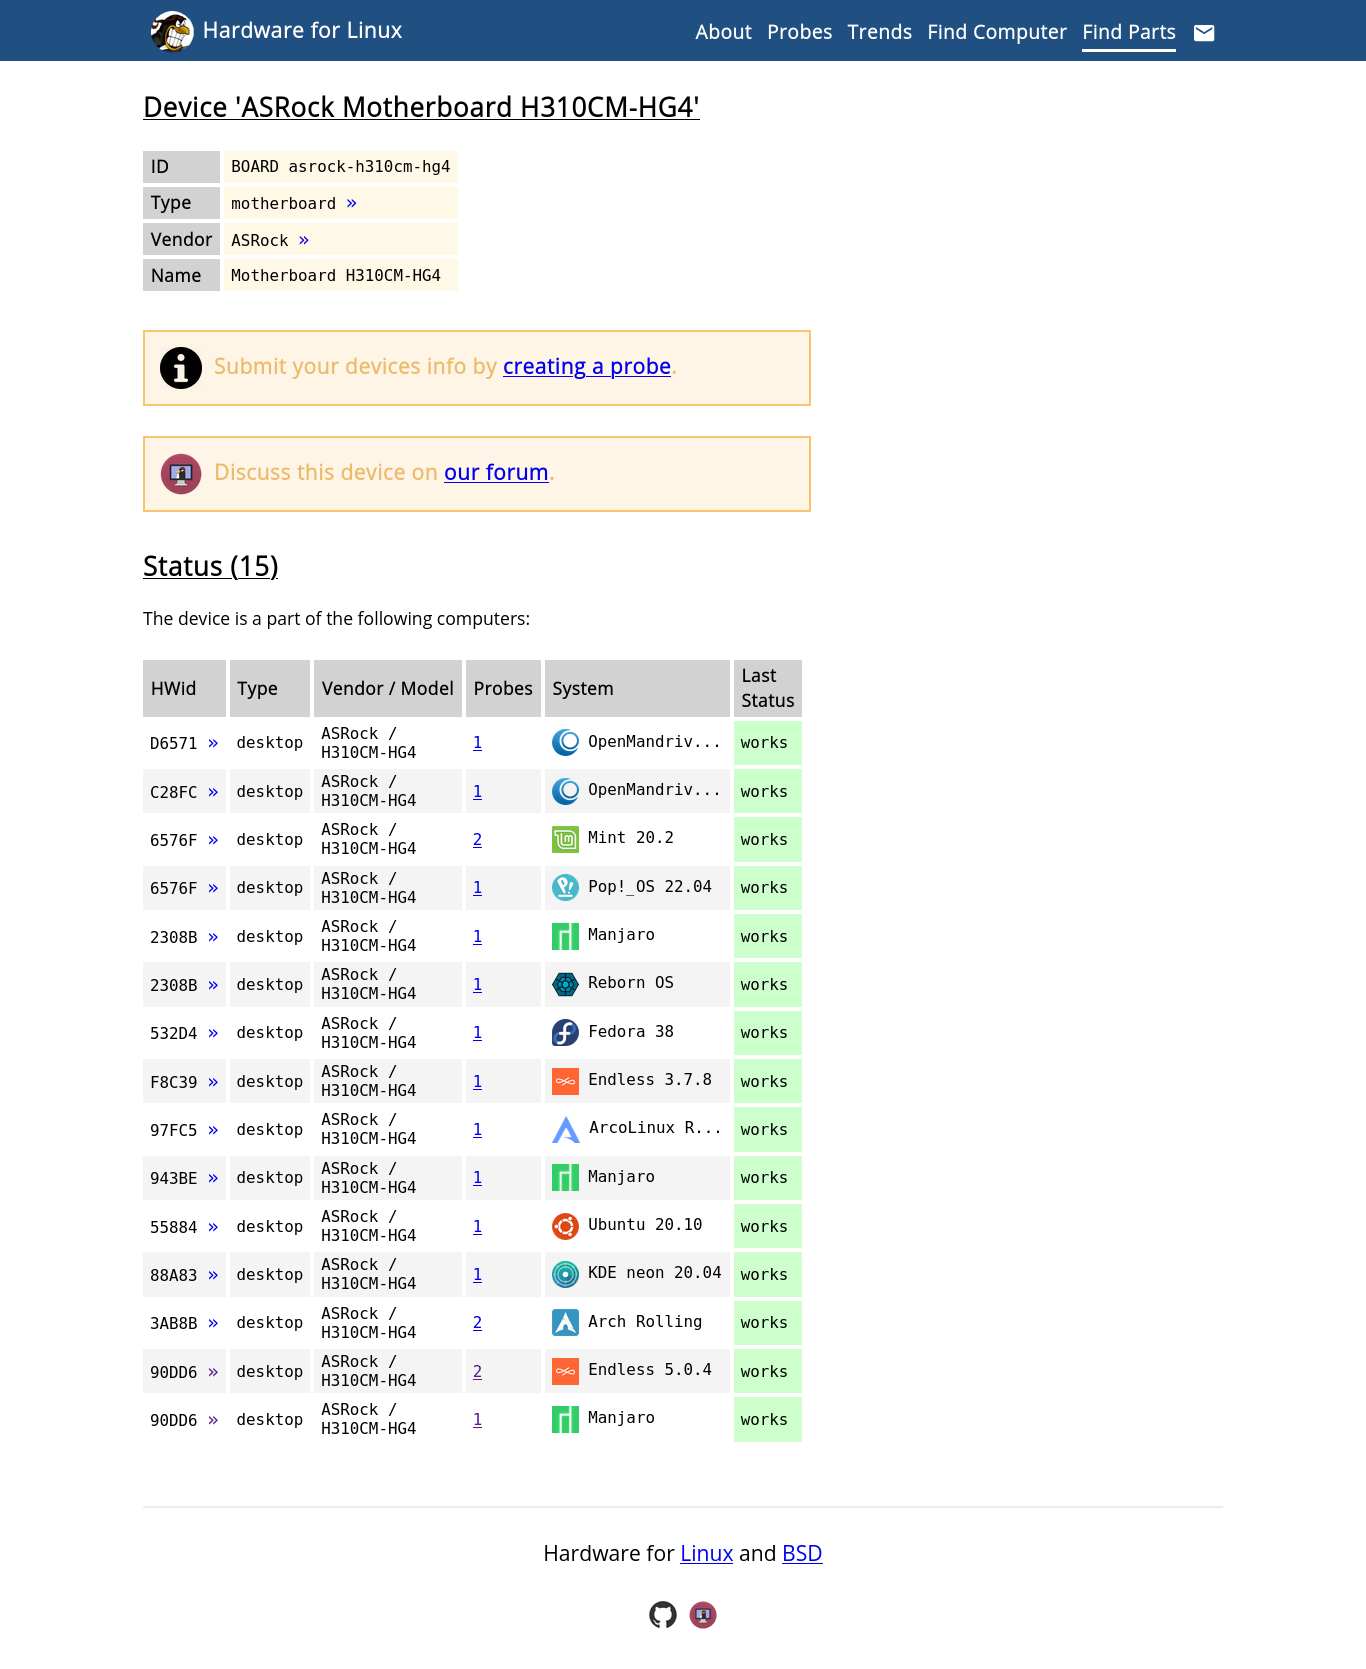This screenshot has height=1669, width=1366.
Task: Open the Probes menu item
Action: [799, 32]
